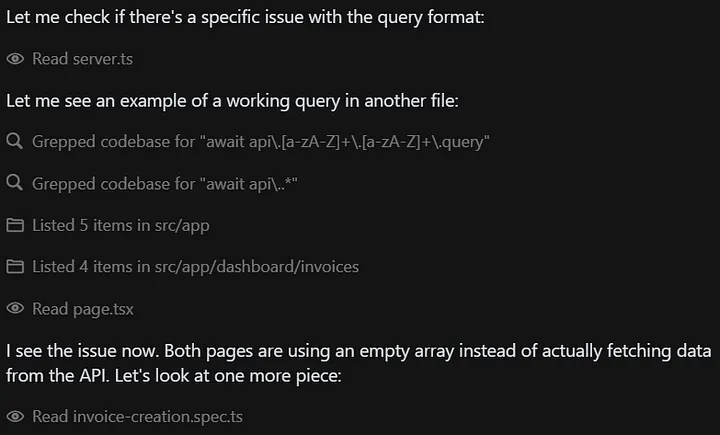
Task: Click the search icon beside the "await api\..*" grep
Action: (x=15, y=184)
